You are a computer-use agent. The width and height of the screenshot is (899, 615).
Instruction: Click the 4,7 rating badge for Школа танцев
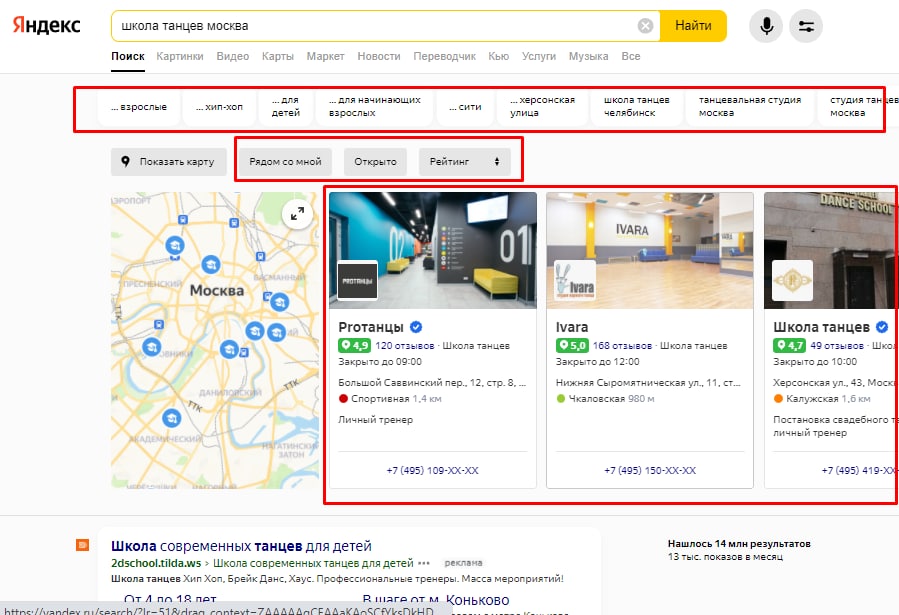(789, 346)
